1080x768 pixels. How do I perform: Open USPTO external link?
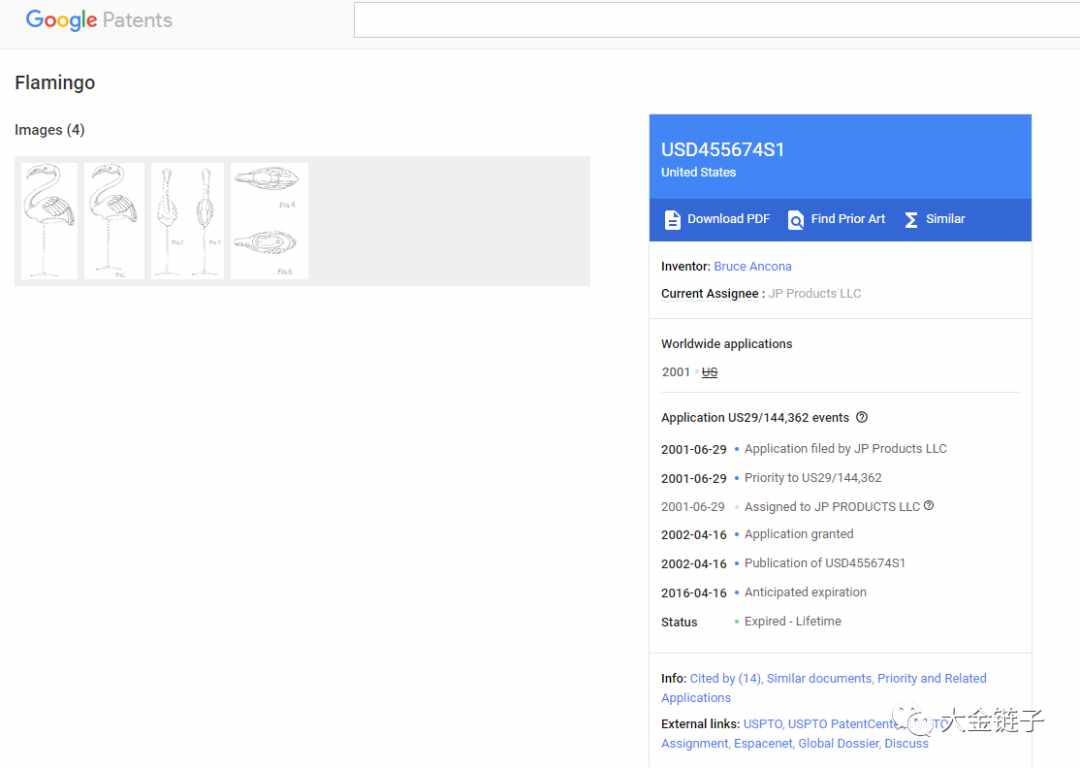point(762,724)
